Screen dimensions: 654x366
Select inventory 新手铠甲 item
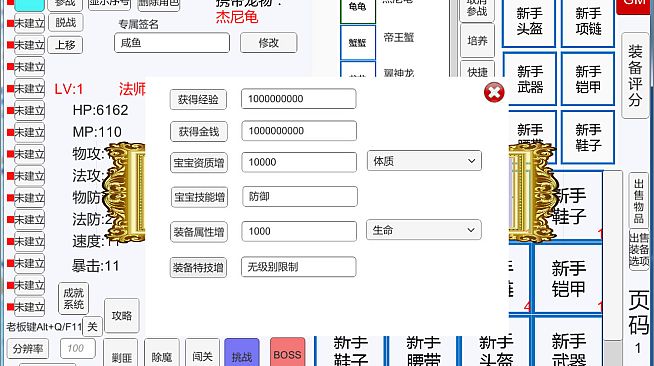568,279
